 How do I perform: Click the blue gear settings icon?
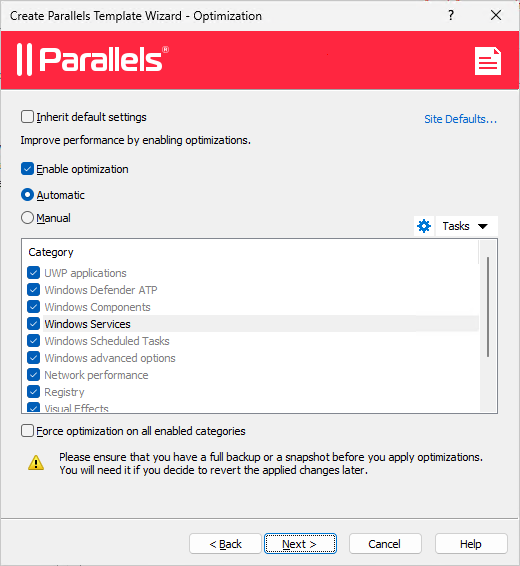coord(424,226)
